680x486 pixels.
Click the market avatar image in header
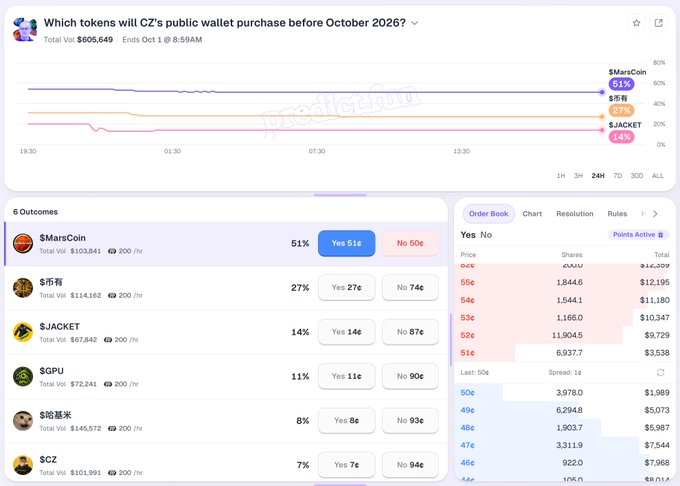click(25, 29)
